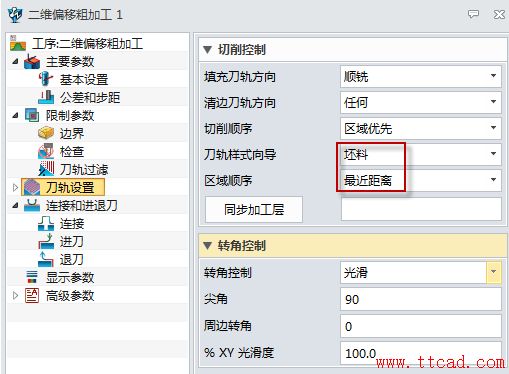
Task: Click the empty field beside 同步加工层
Action: [421, 209]
